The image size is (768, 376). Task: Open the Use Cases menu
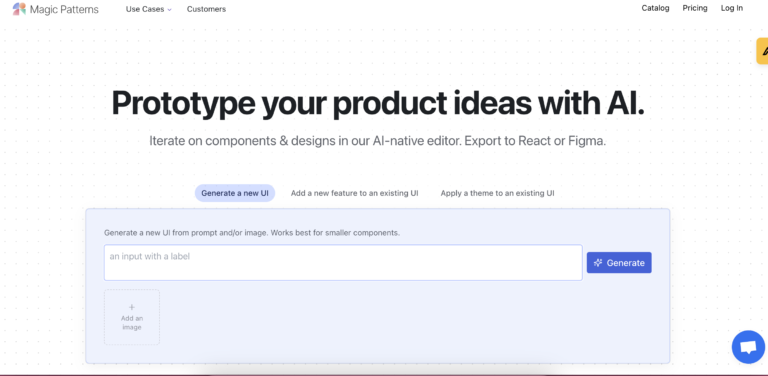(149, 9)
